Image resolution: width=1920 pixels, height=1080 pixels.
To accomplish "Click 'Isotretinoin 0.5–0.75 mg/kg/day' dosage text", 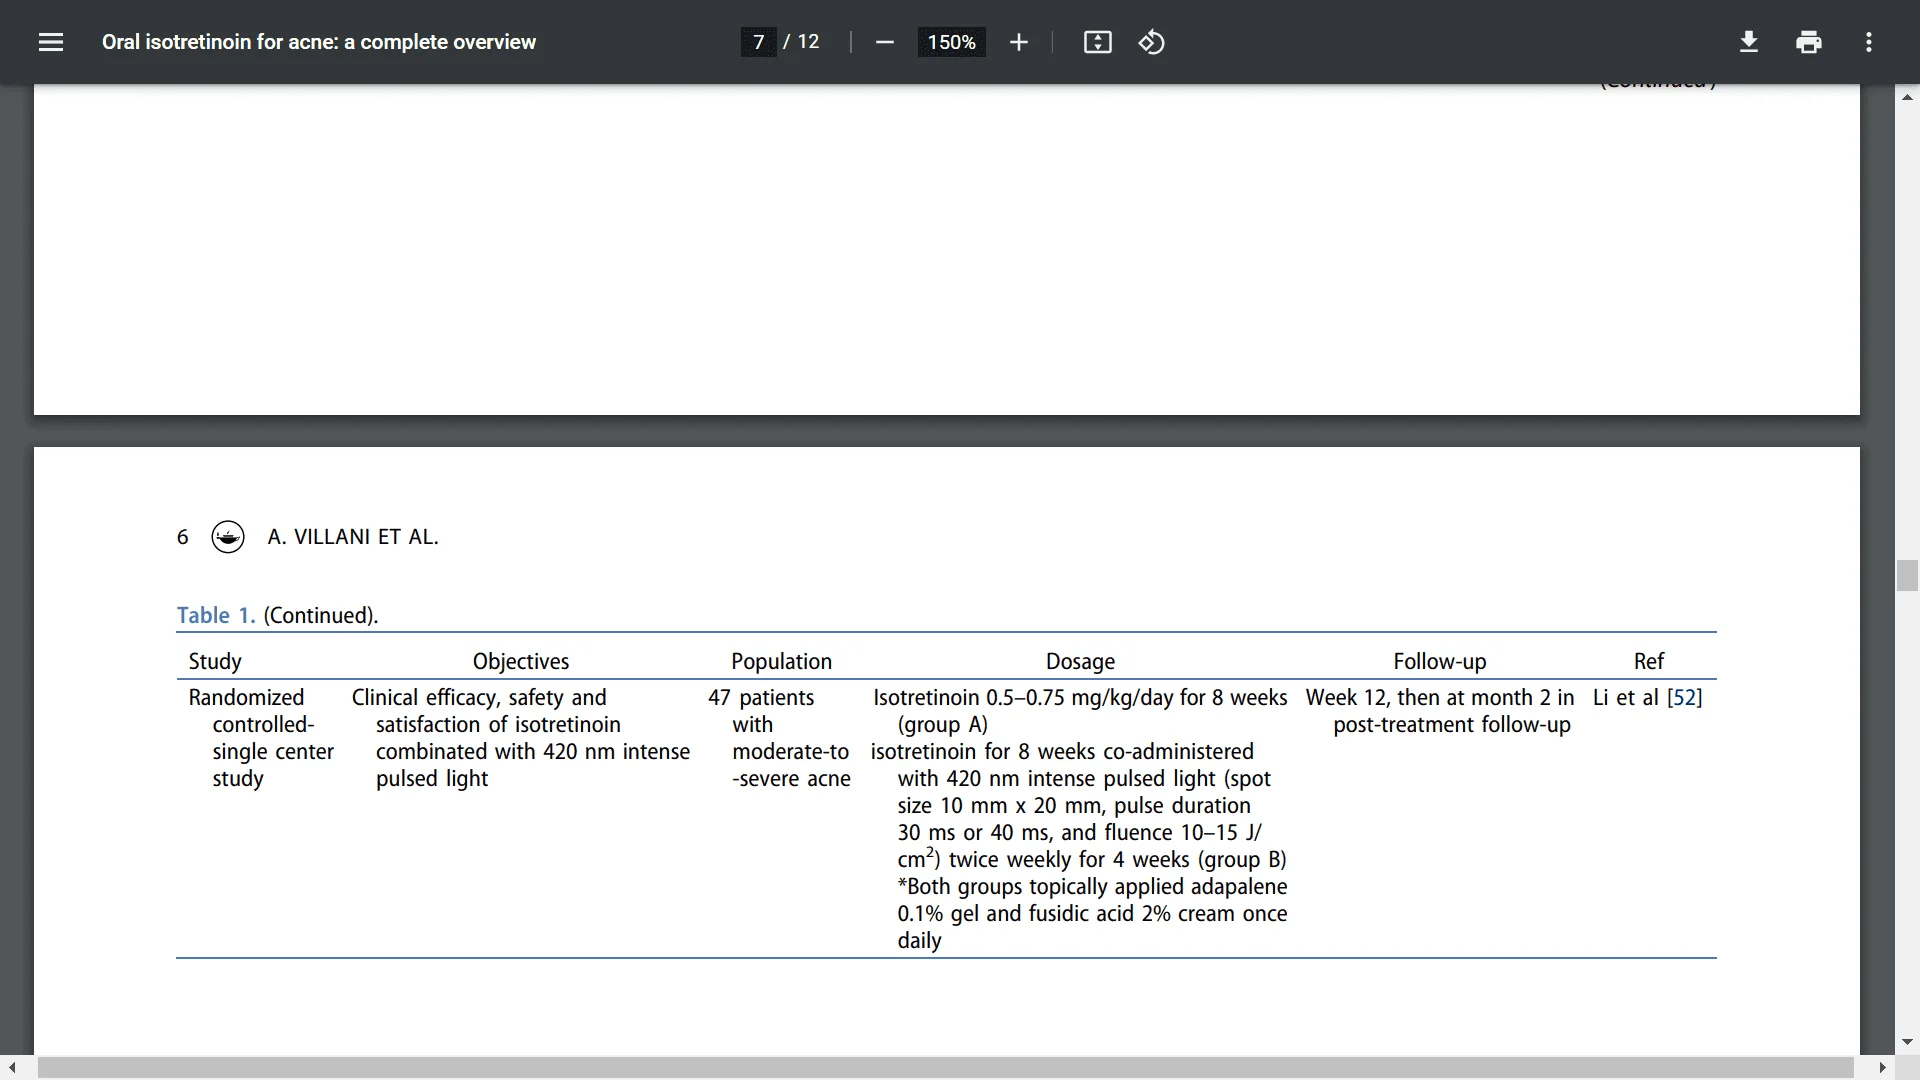I will pos(1023,698).
